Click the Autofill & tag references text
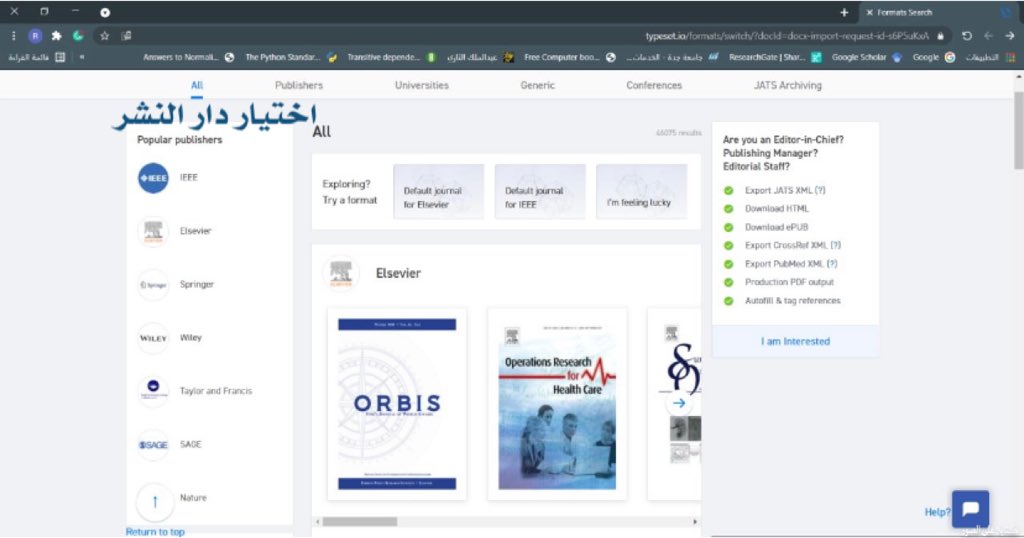The width and height of the screenshot is (1024, 538). coord(793,300)
